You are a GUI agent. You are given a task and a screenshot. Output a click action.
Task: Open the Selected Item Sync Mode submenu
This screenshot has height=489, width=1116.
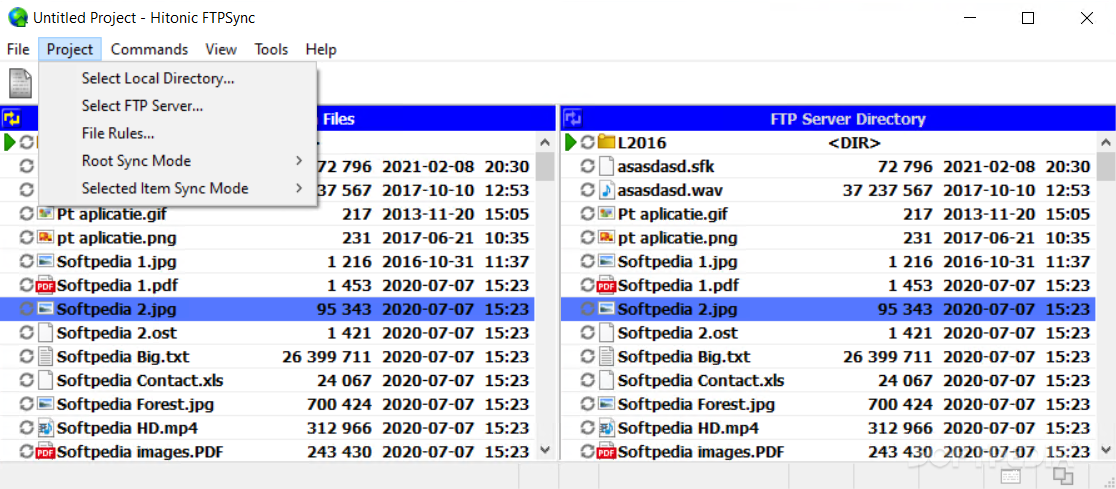point(178,189)
